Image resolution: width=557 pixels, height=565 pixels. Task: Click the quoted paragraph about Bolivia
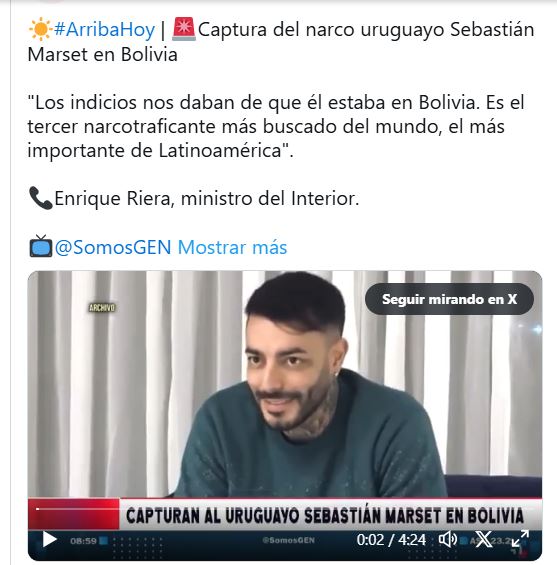(x=276, y=126)
